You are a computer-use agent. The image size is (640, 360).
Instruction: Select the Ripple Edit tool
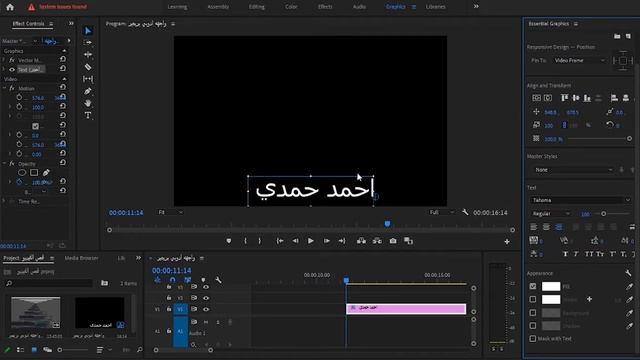click(x=88, y=54)
